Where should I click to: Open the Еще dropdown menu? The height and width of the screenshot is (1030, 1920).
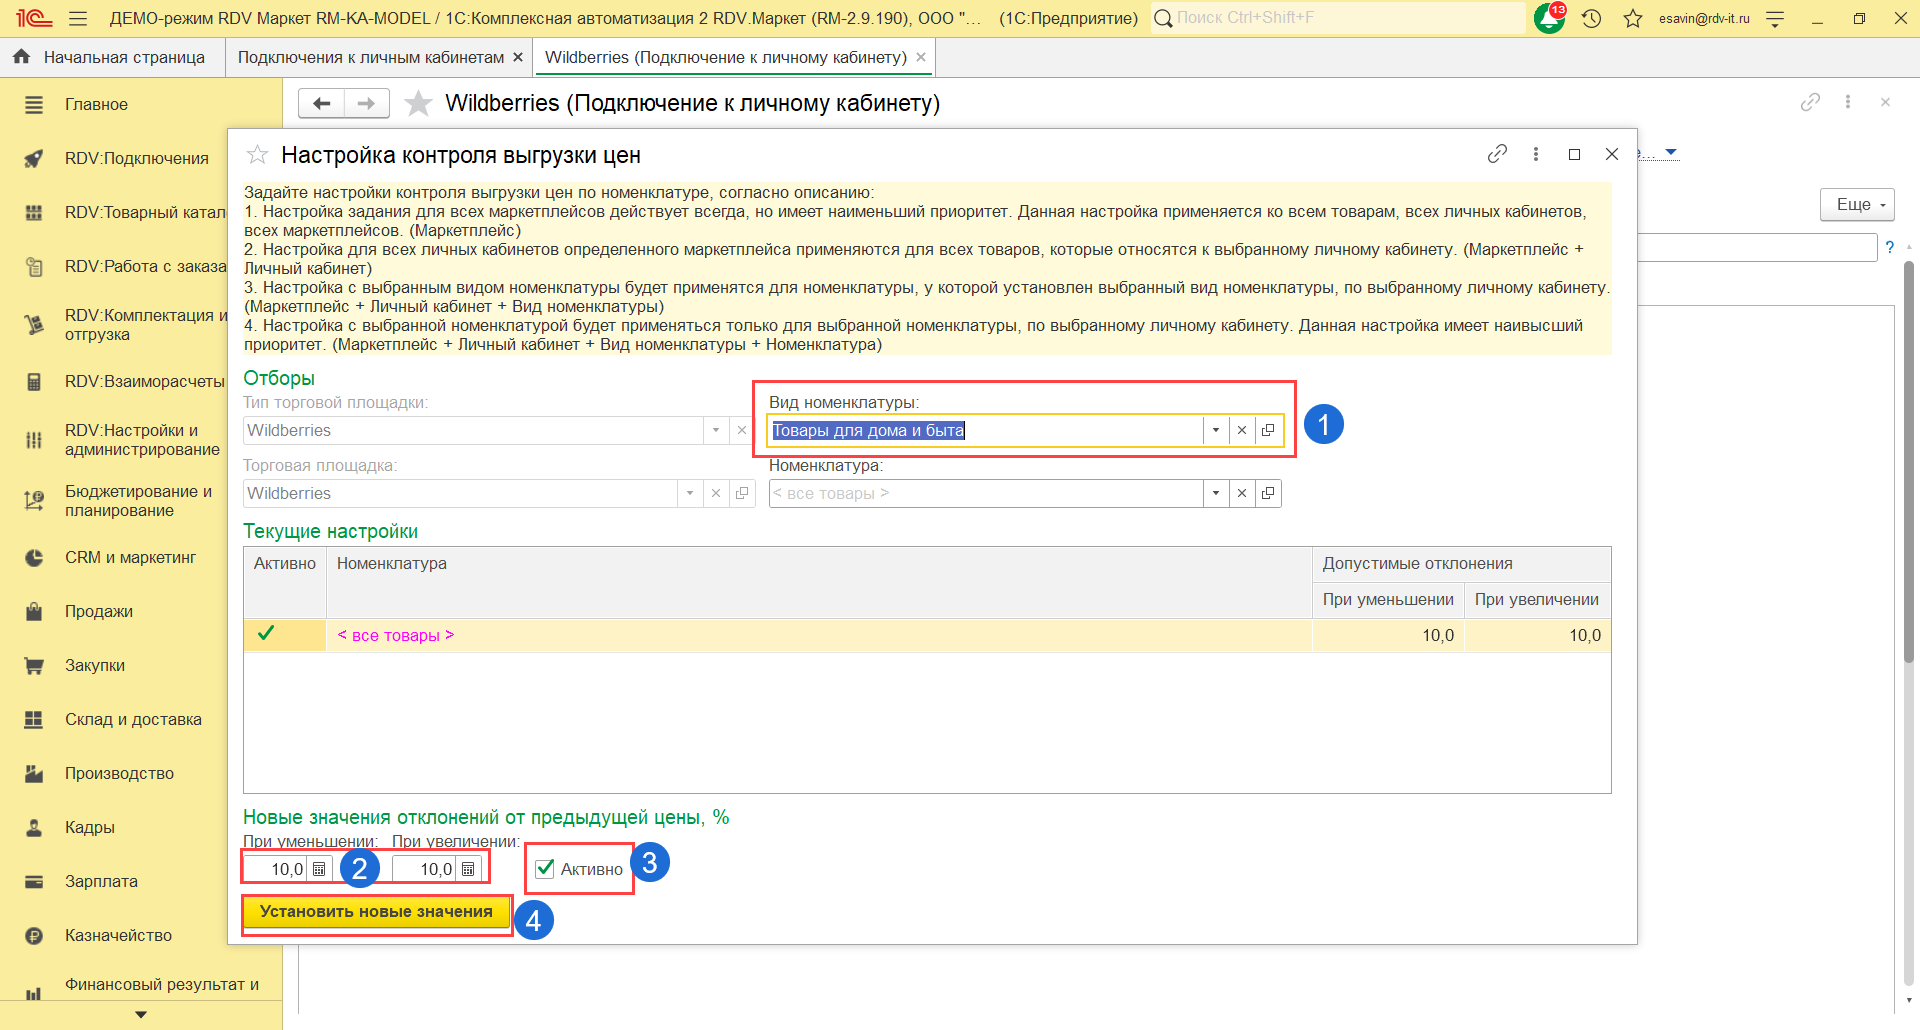pyautogui.click(x=1858, y=204)
